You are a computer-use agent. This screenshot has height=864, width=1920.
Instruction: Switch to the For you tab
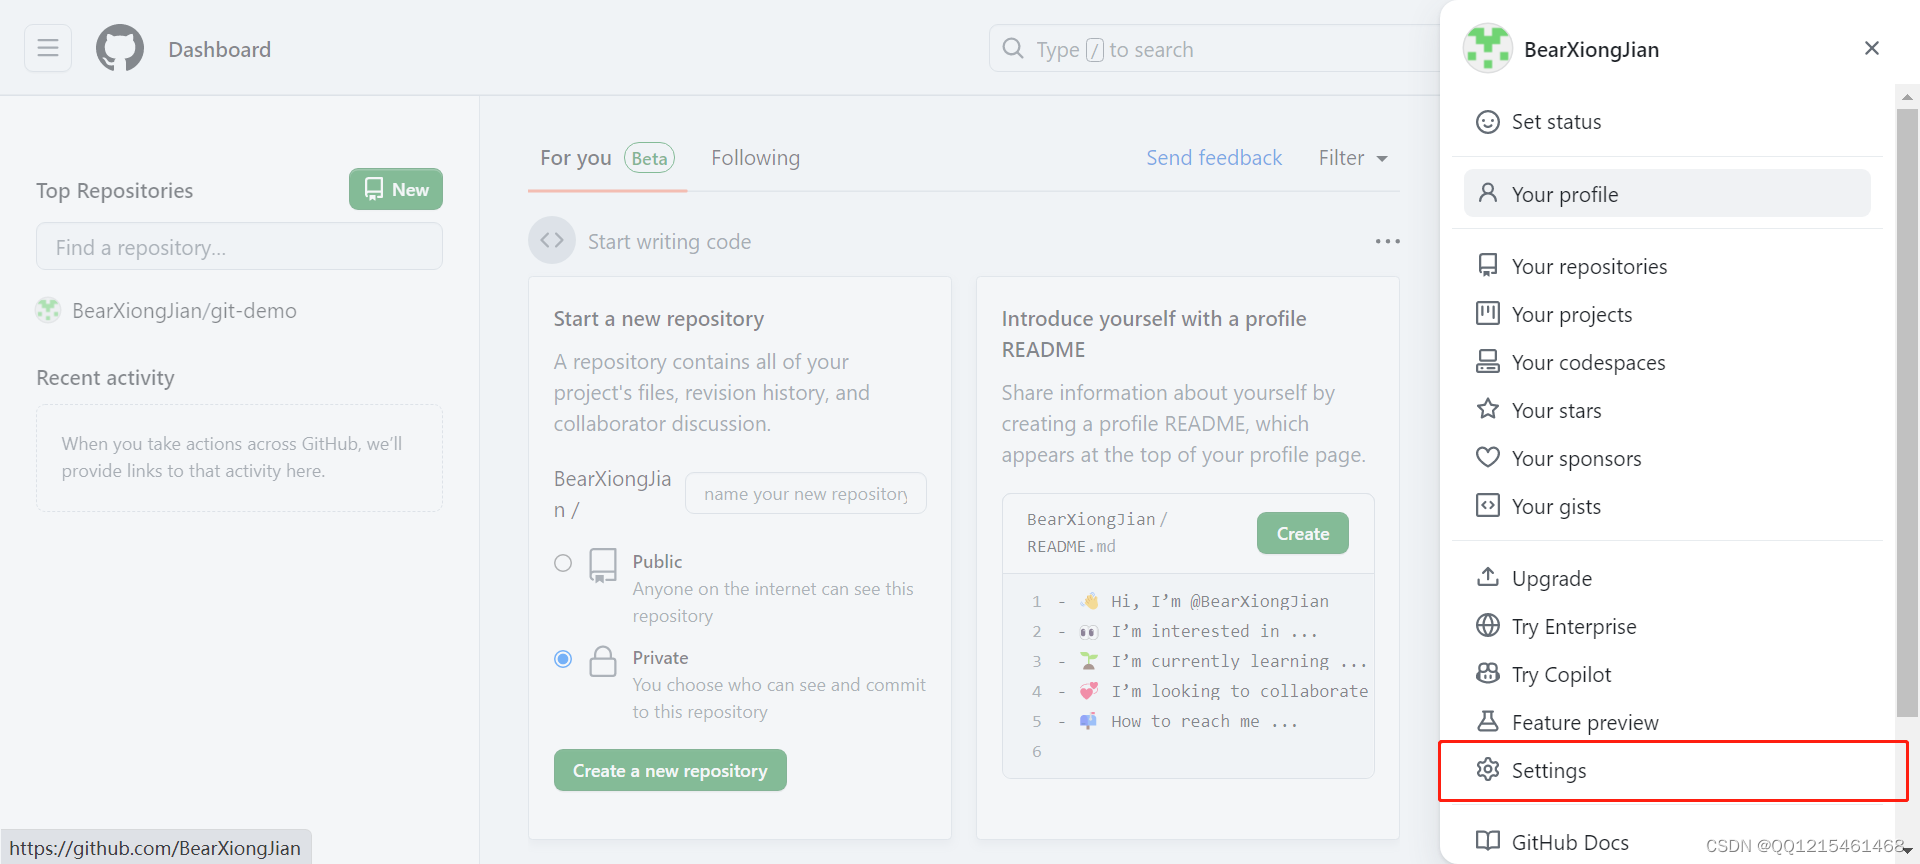(607, 158)
